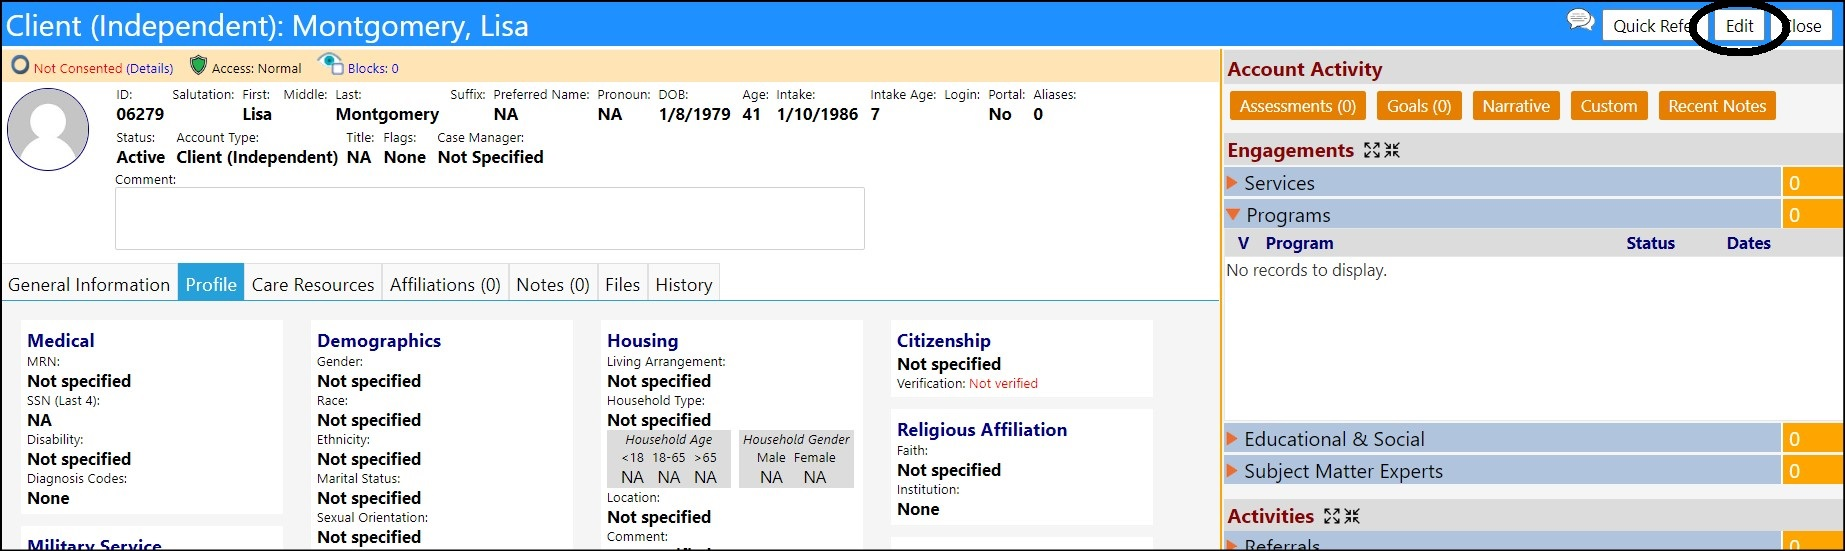Viewport: 1845px width, 551px height.
Task: Open Recent Notes button
Action: 1717,106
